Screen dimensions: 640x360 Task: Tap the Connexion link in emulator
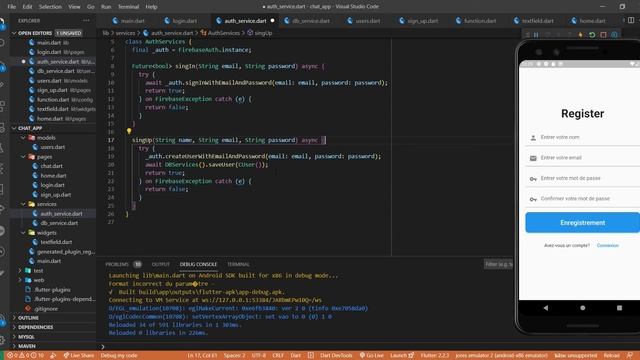(607, 245)
